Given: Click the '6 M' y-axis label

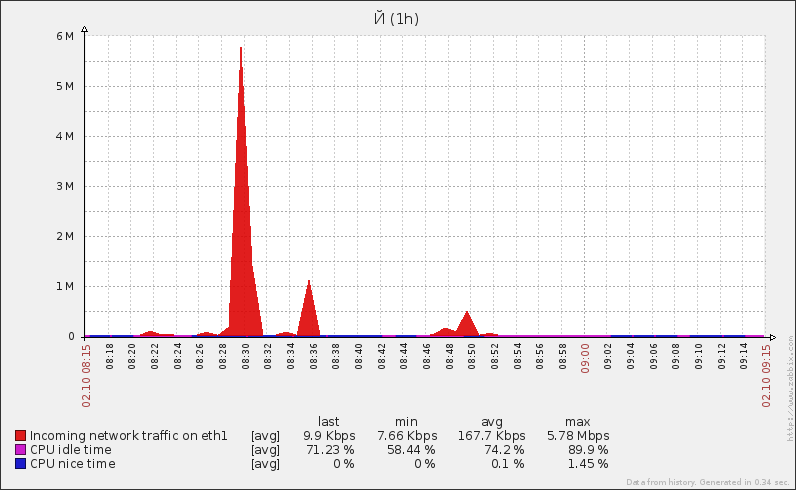Looking at the screenshot, I should coord(65,36).
